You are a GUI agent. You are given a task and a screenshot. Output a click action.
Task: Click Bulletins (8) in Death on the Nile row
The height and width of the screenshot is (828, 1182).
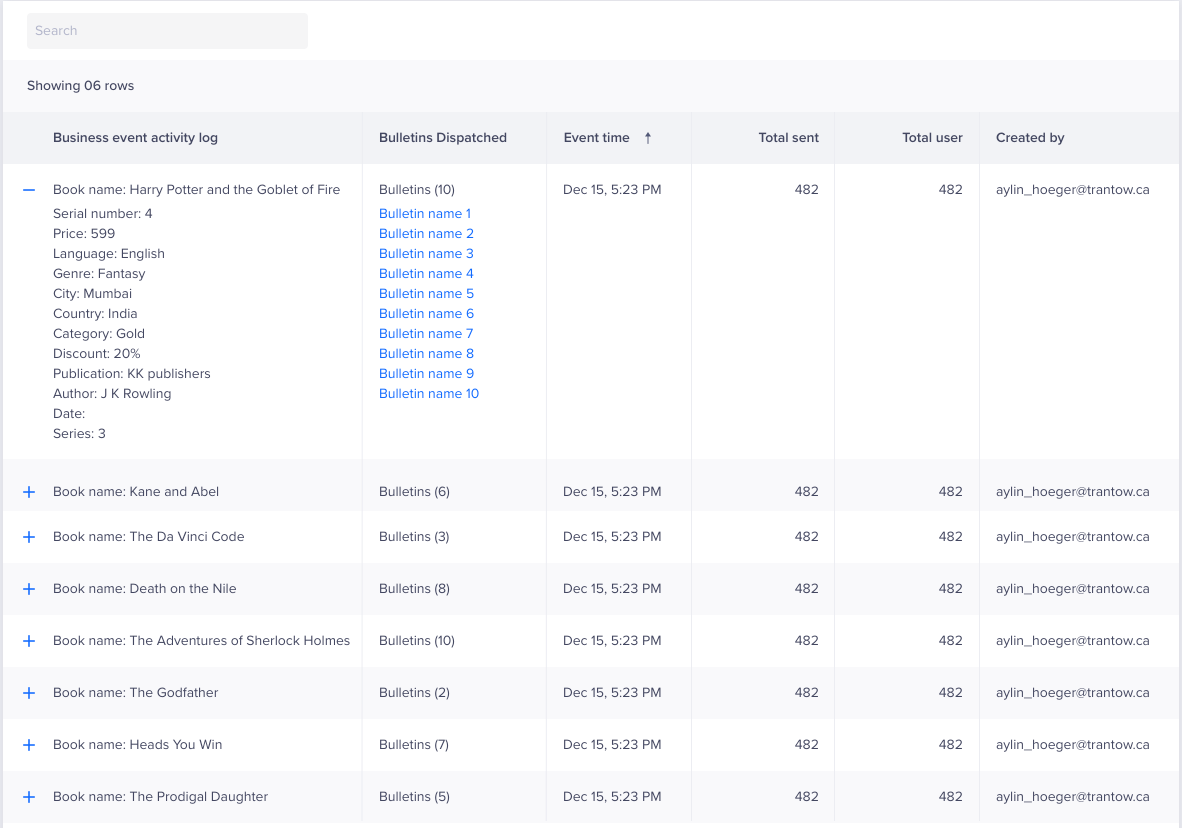(414, 589)
